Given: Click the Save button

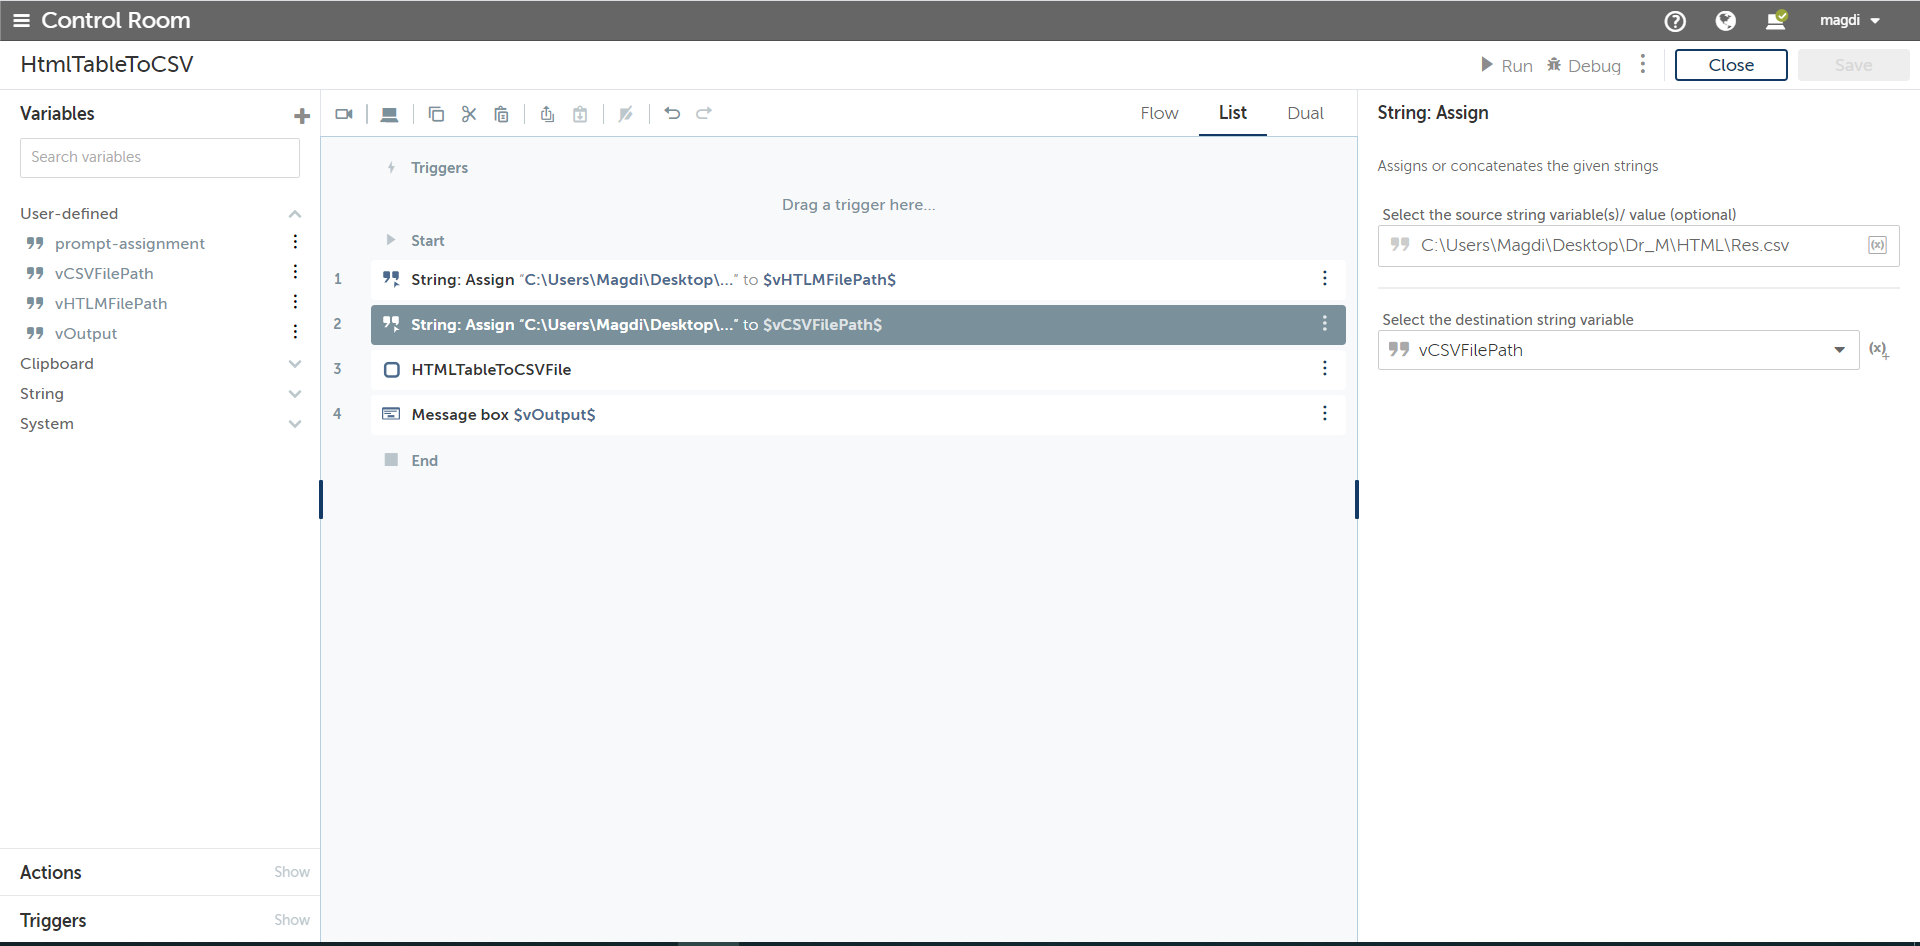Looking at the screenshot, I should point(1853,65).
